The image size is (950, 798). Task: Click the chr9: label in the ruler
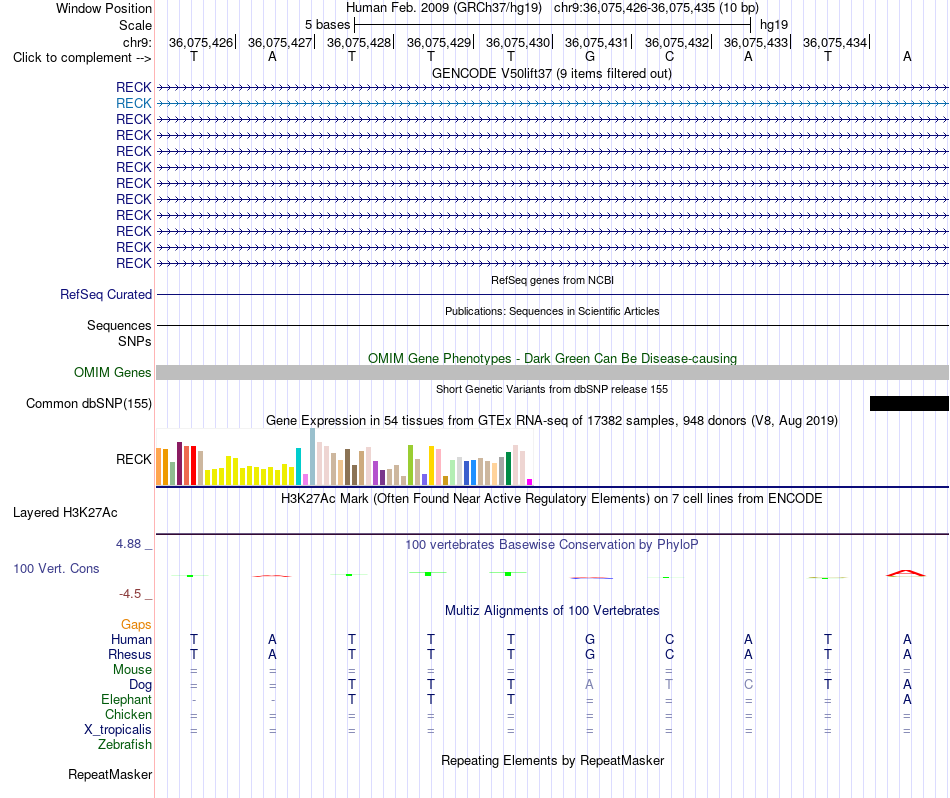[x=137, y=42]
